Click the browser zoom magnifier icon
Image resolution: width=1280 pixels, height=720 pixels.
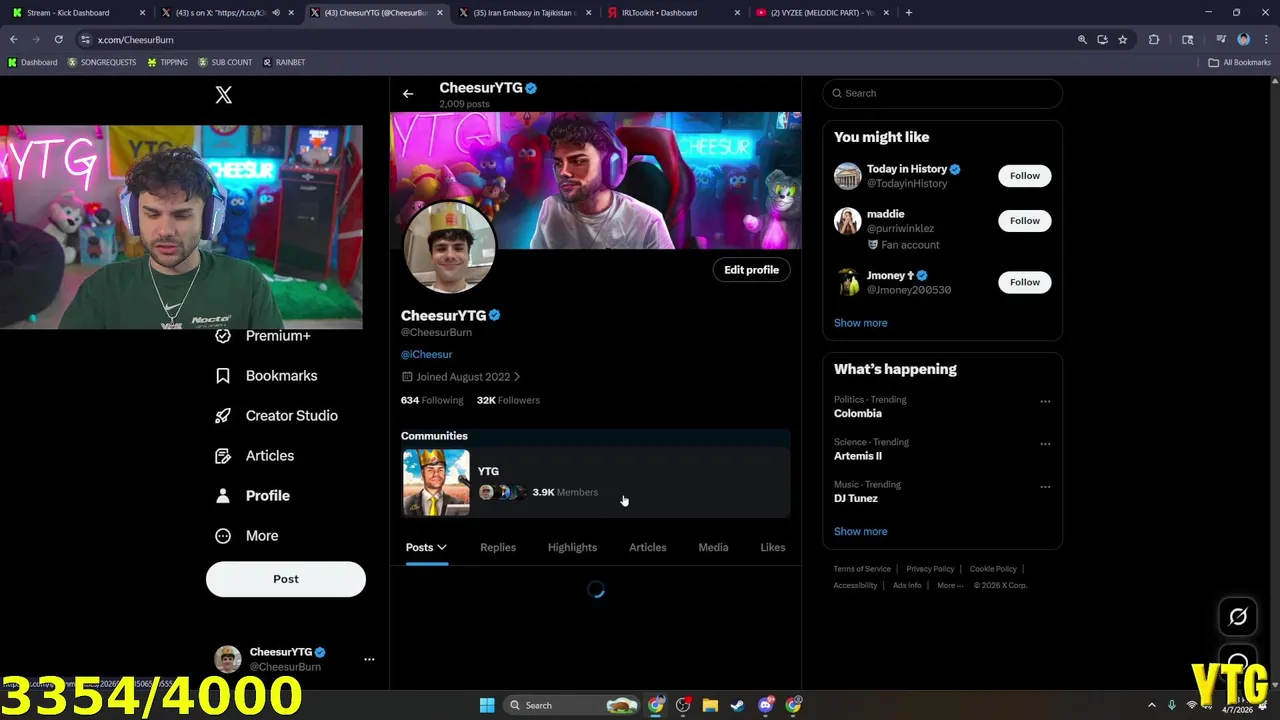coord(1082,40)
